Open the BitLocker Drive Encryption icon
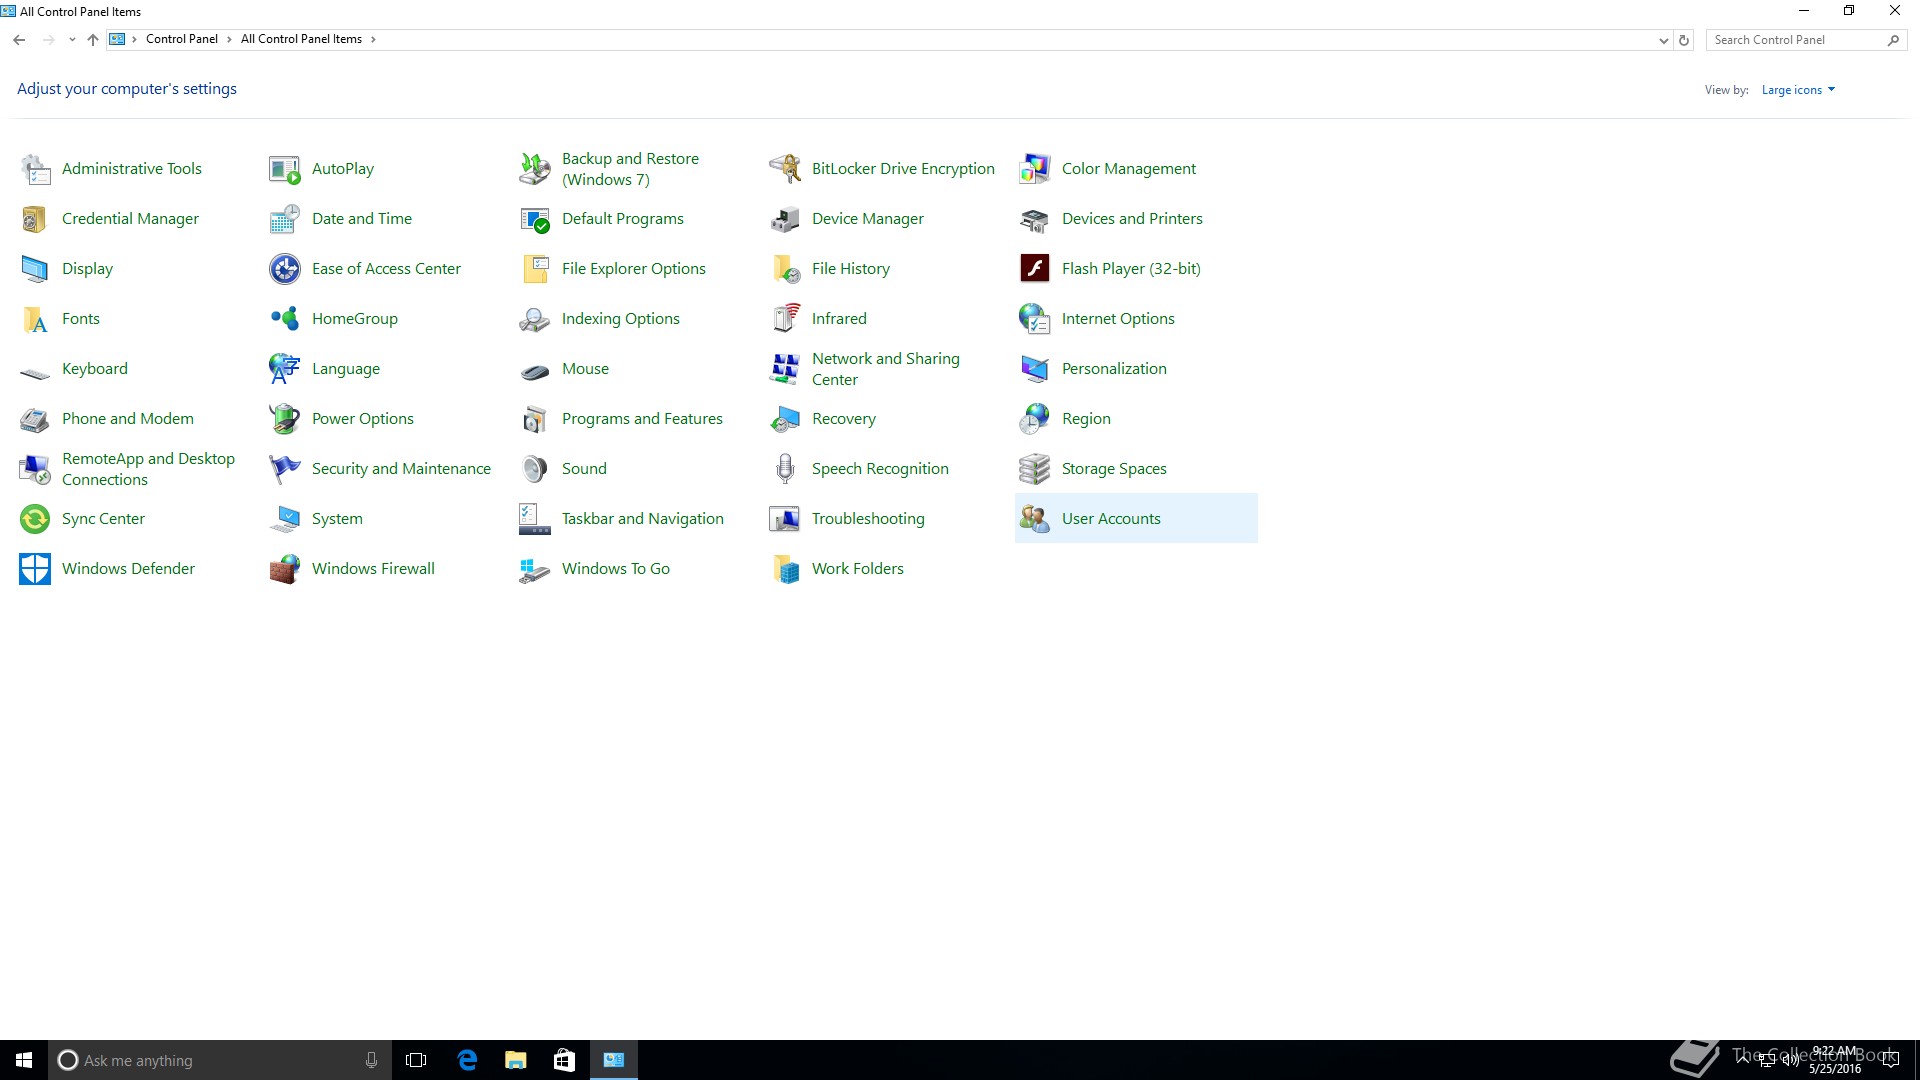The height and width of the screenshot is (1080, 1920). click(785, 169)
